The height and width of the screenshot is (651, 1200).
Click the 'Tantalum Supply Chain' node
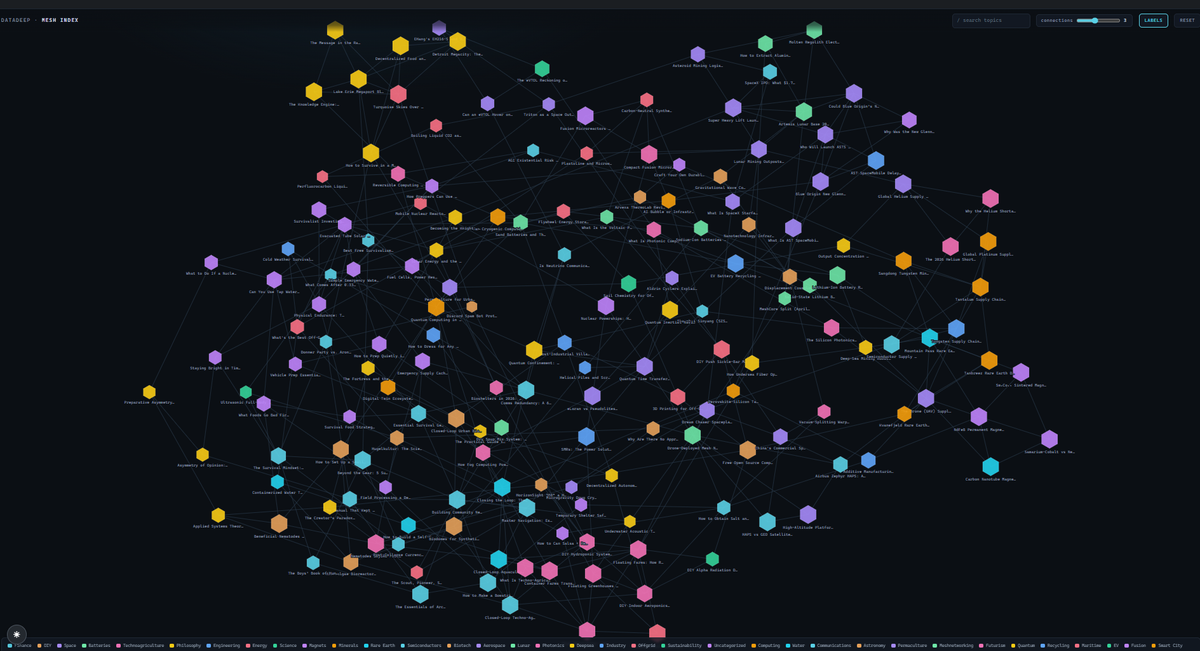pos(980,287)
